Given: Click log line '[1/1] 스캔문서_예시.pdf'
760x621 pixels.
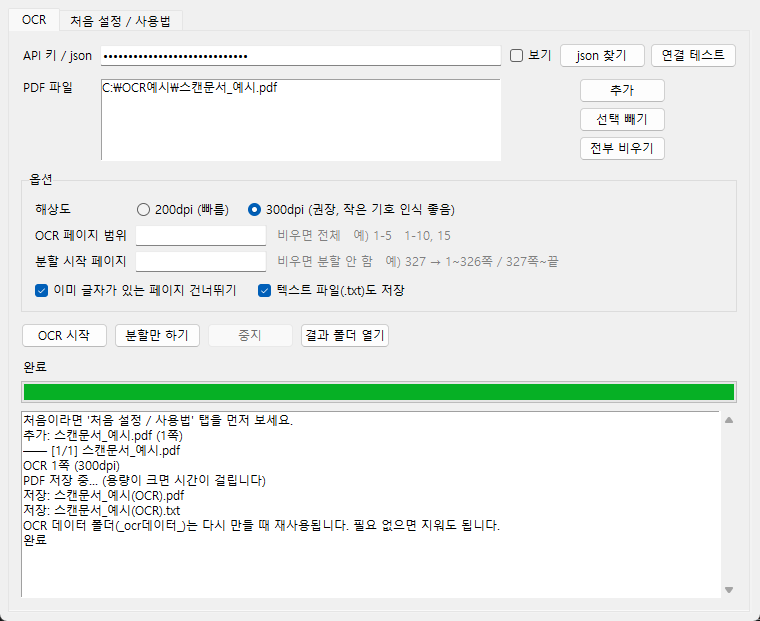Looking at the screenshot, I should coord(101,450).
